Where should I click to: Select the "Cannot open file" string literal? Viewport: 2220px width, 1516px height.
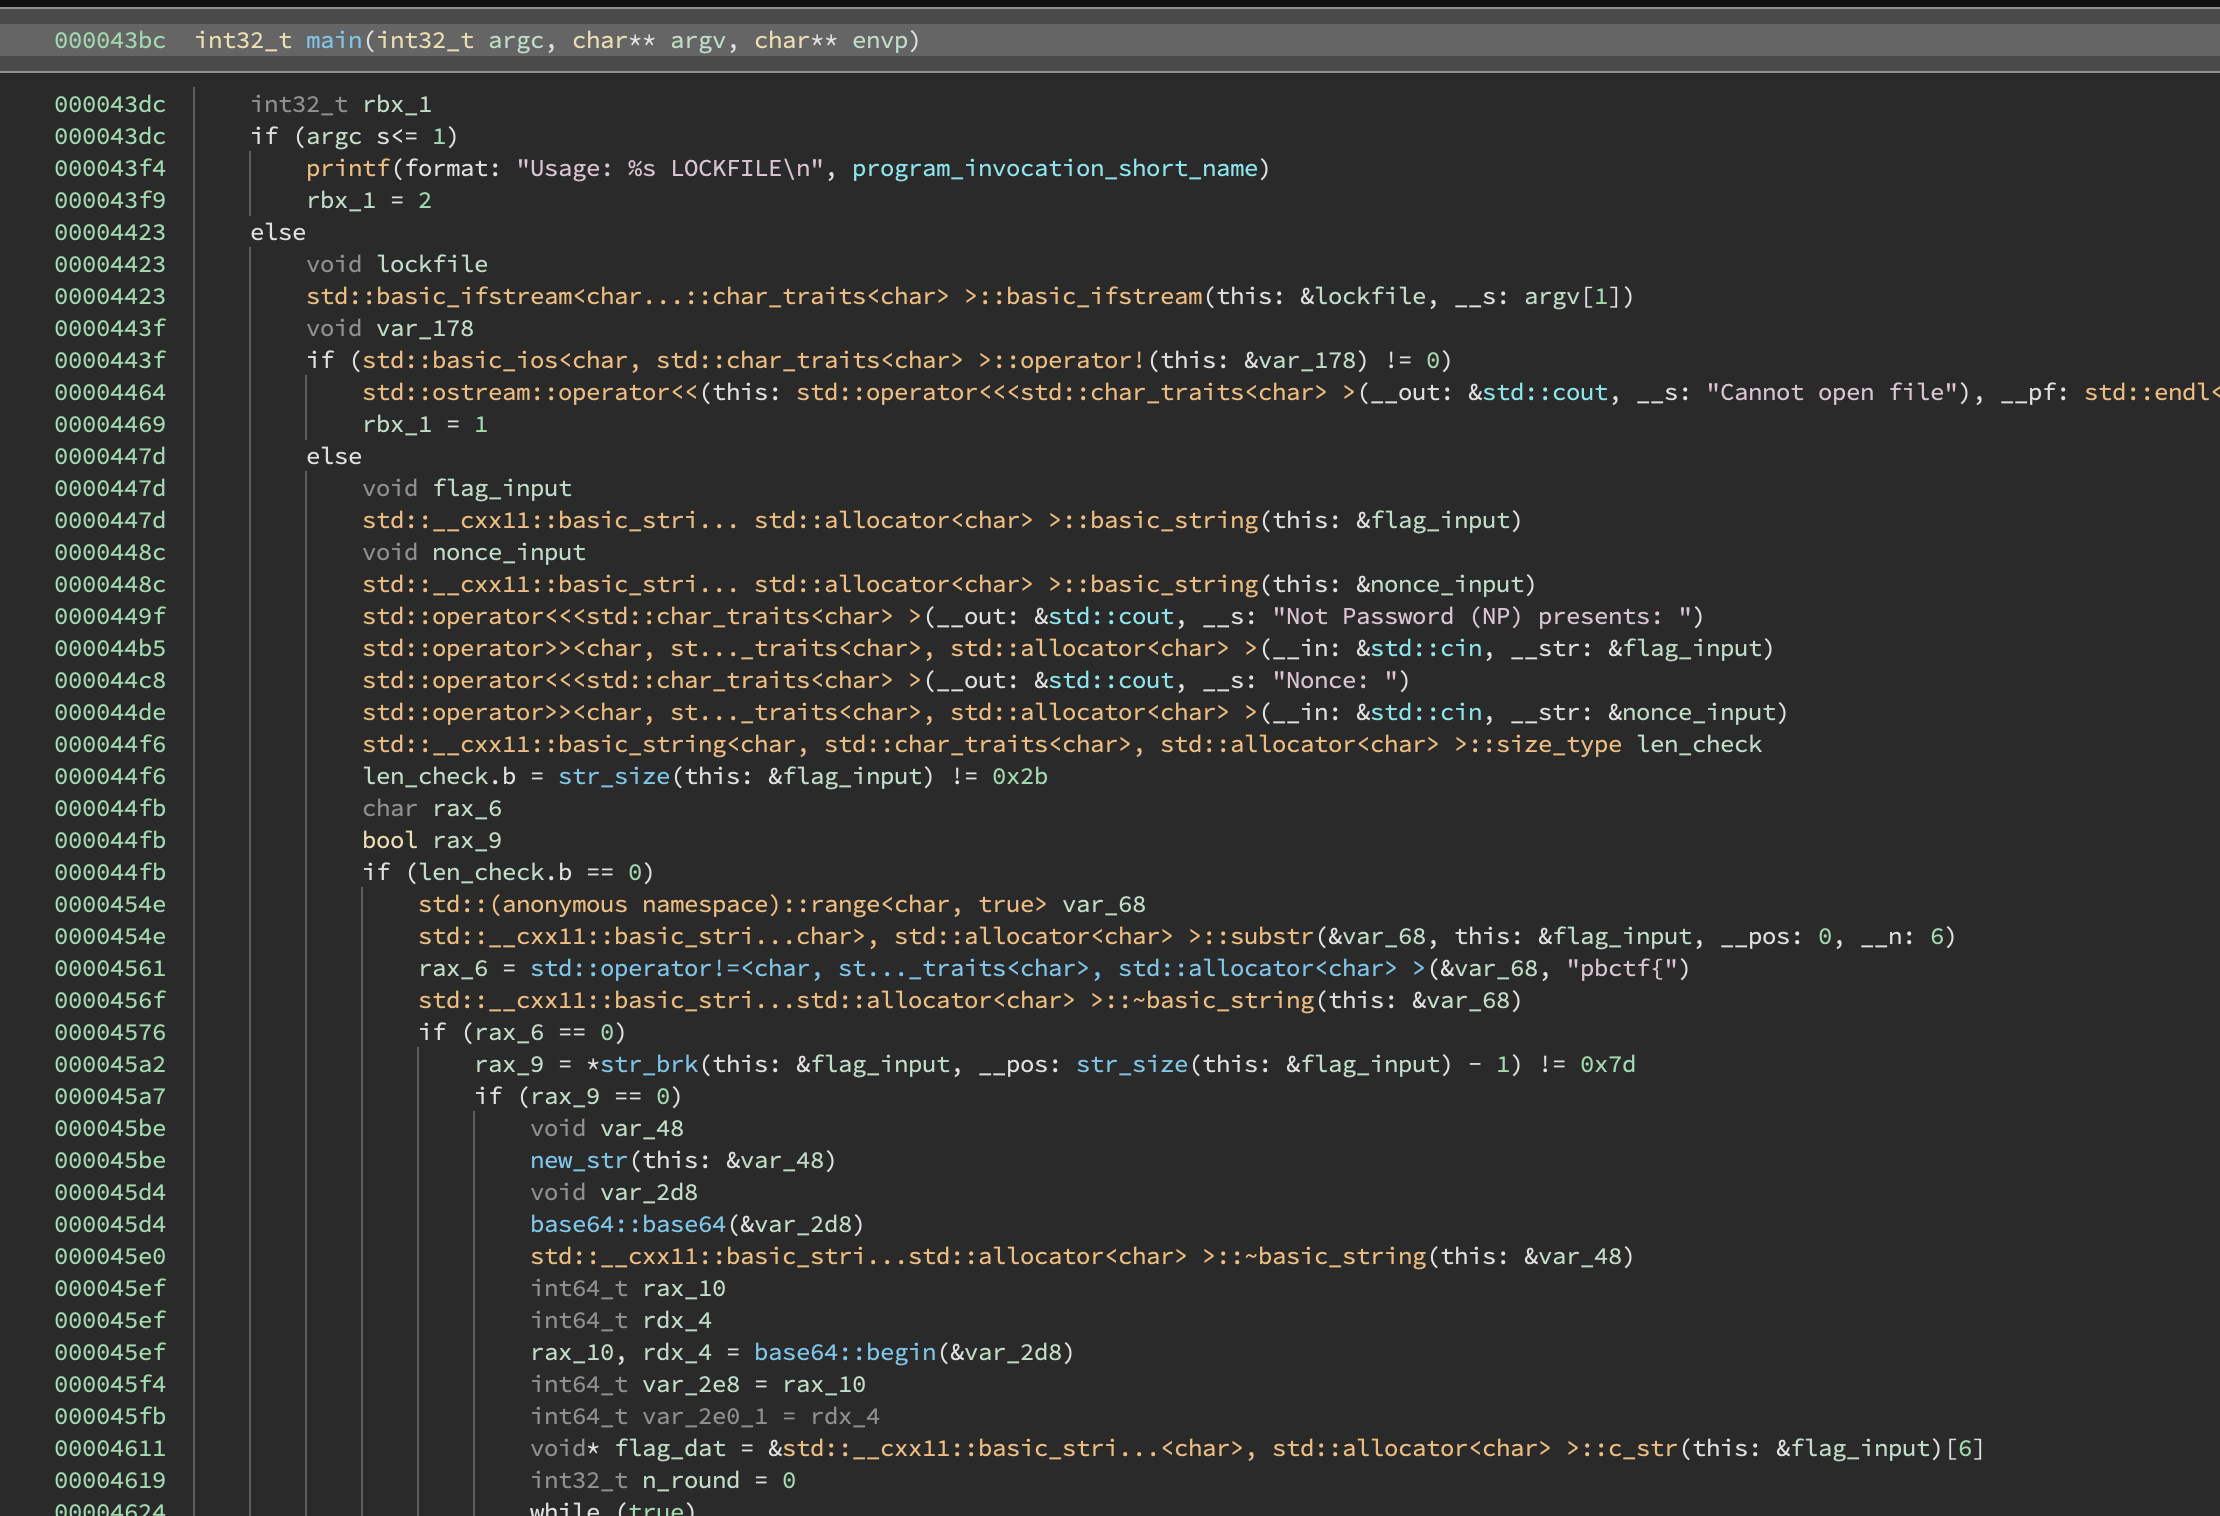1830,392
